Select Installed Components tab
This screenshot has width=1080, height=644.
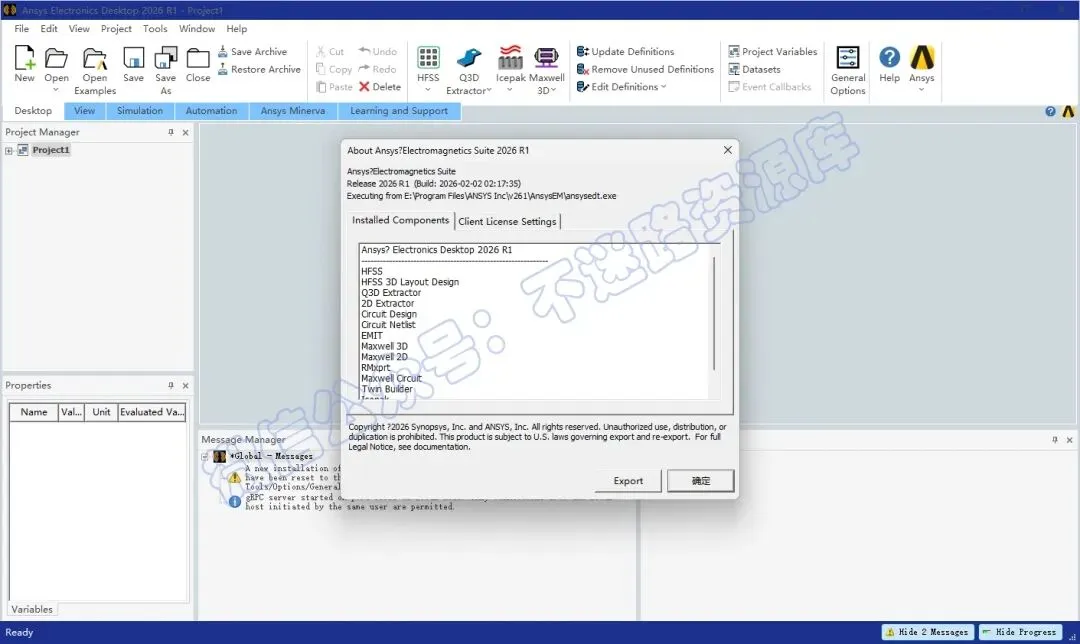400,220
